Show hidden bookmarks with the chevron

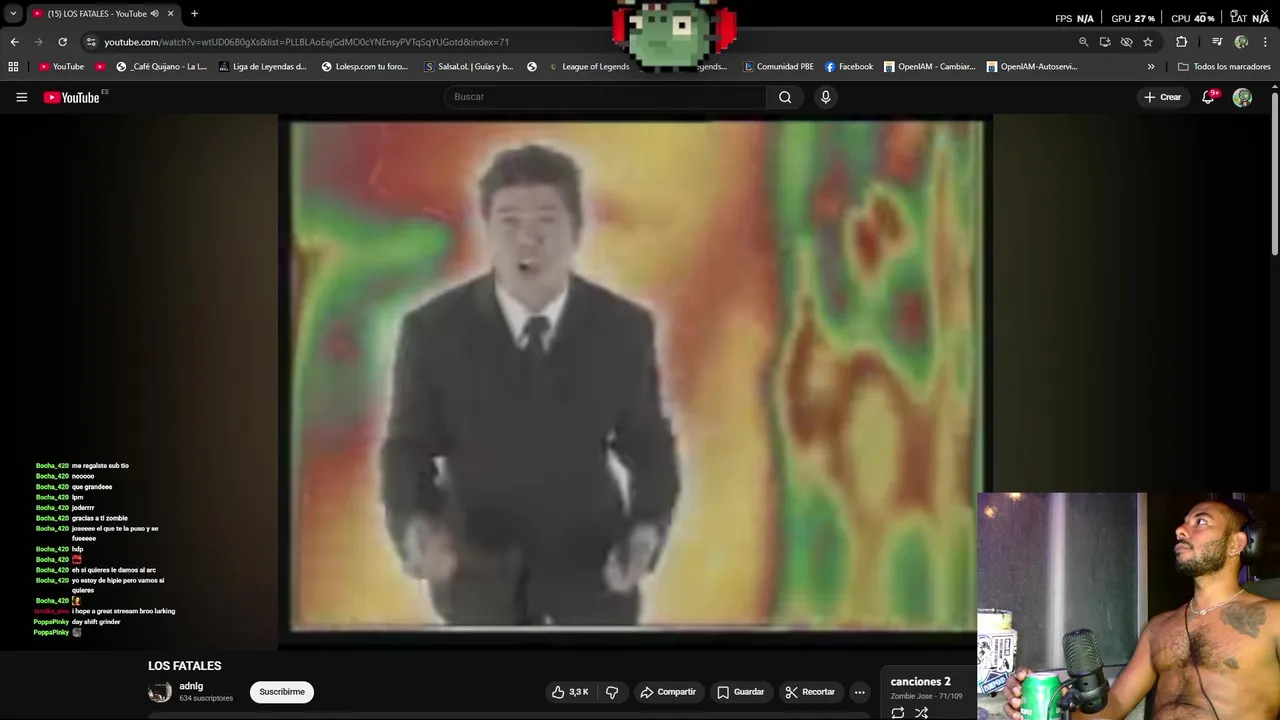point(1151,67)
